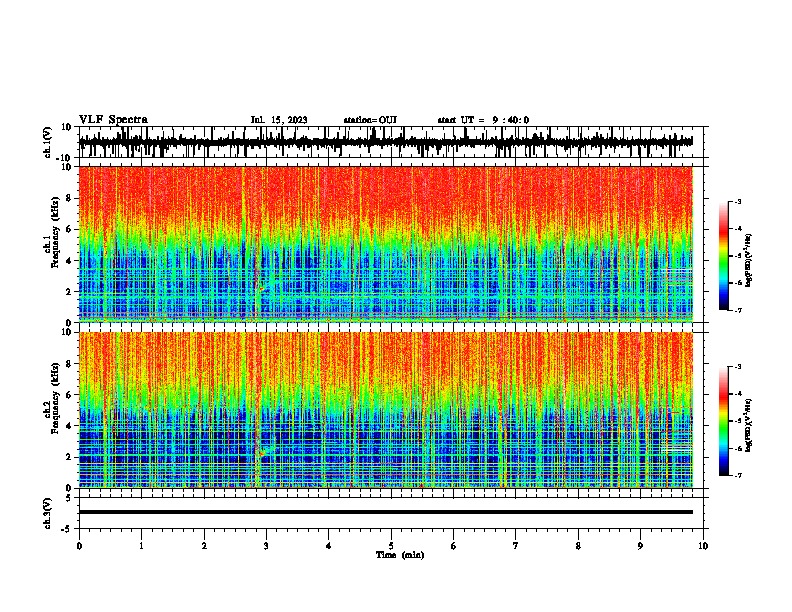The image size is (792, 612).
Task: Click the "4" kHz tick on ch.1 spectrogram
Action: tap(69, 261)
